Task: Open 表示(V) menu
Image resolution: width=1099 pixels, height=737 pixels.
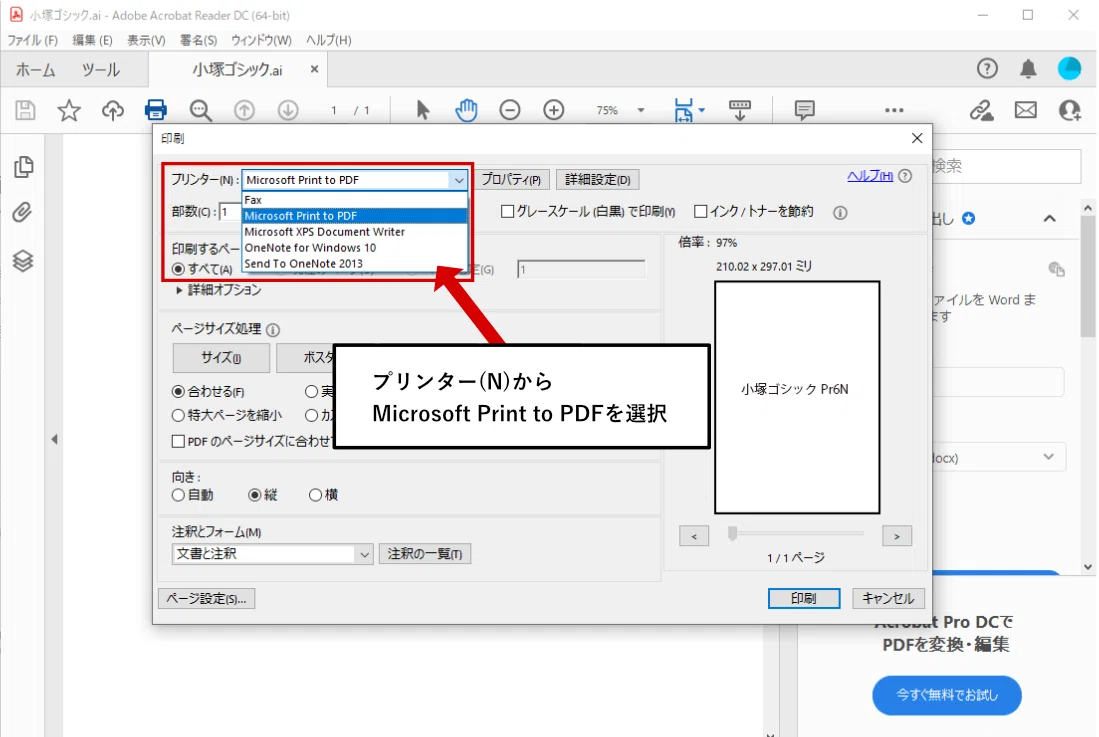Action: (146, 40)
